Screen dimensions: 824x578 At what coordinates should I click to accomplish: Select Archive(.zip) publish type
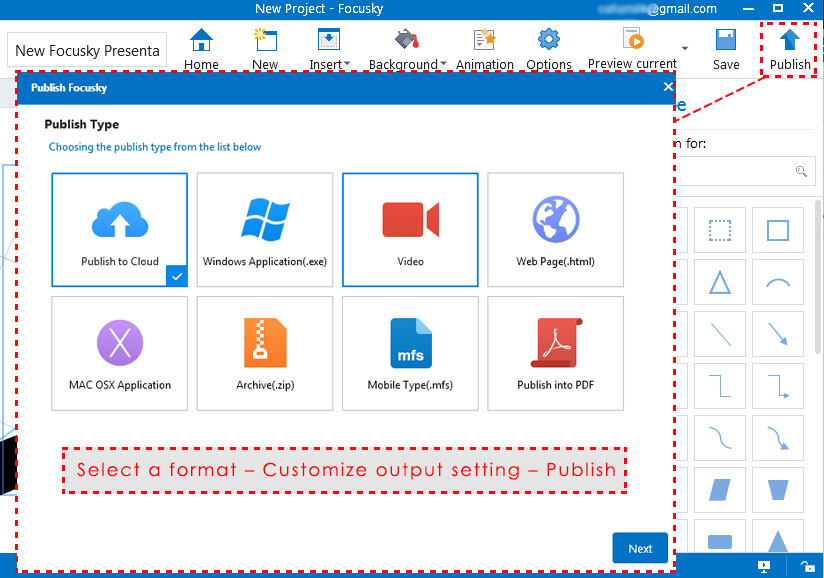click(265, 353)
